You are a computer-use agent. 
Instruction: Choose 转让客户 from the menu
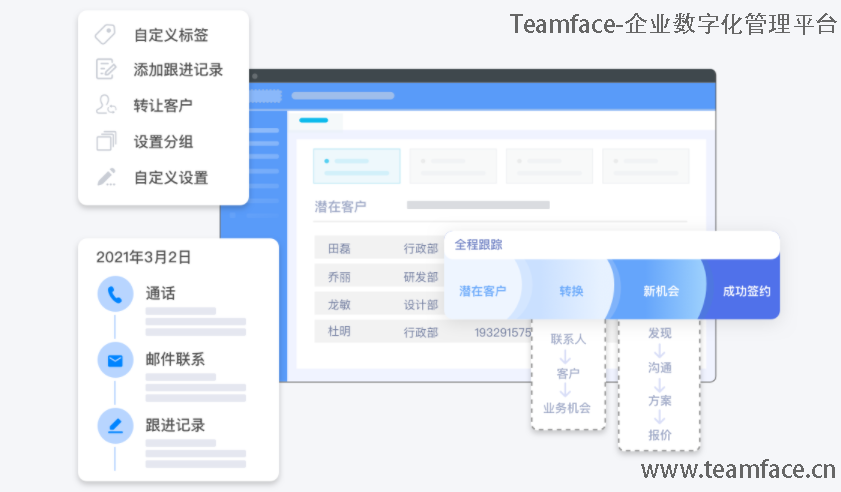(x=163, y=105)
